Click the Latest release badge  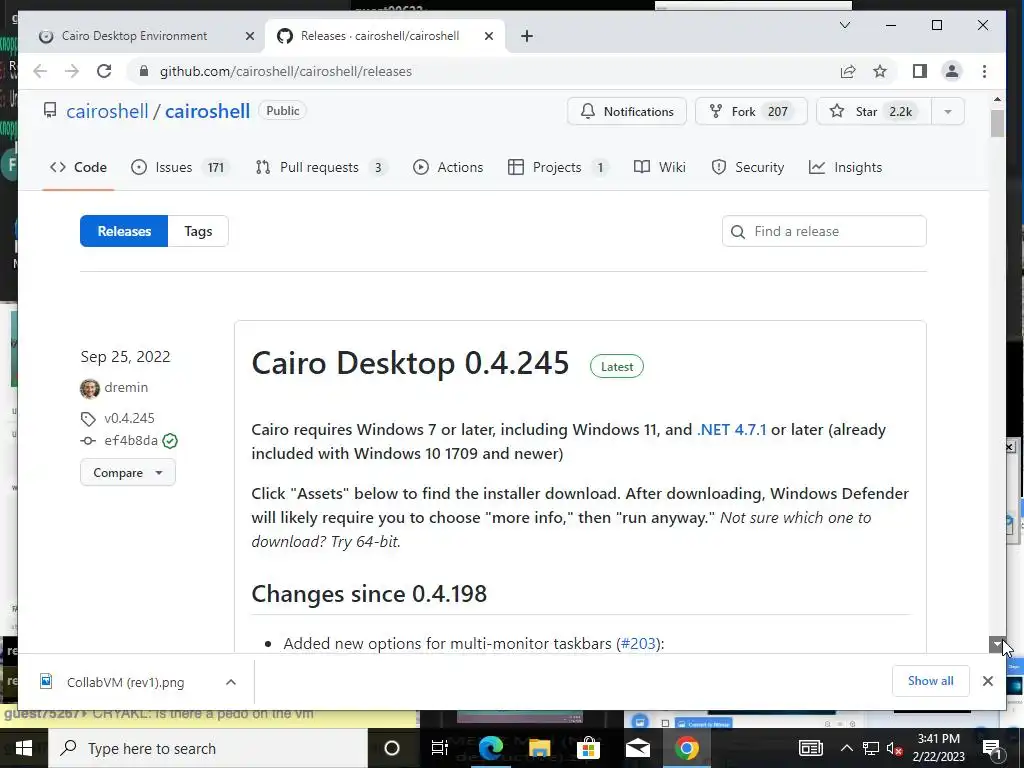point(616,366)
